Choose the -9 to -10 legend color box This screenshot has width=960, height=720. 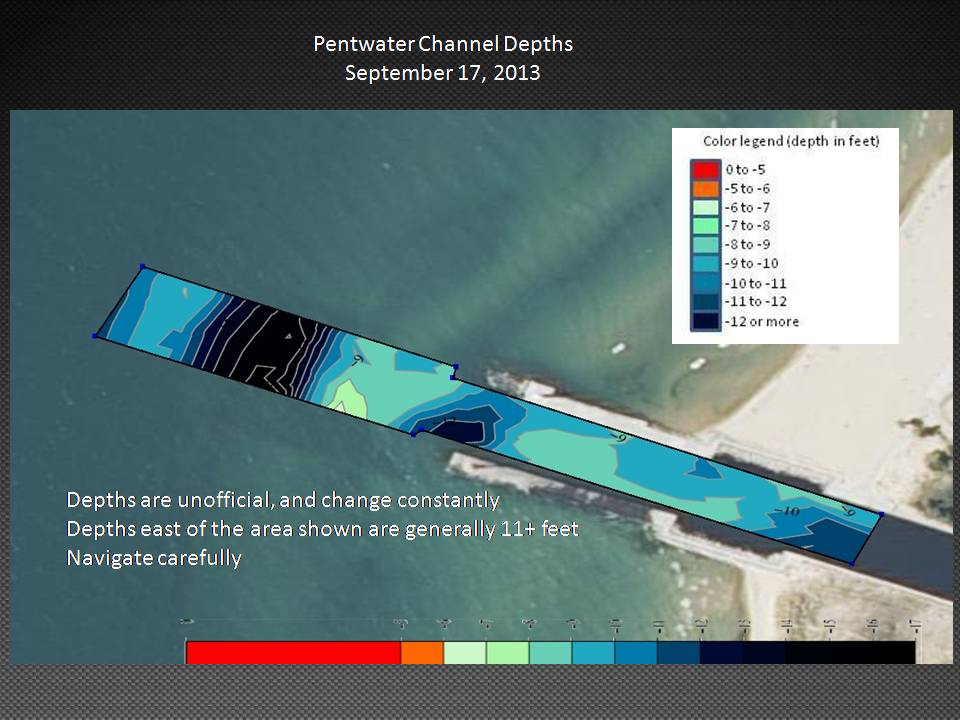coord(705,264)
